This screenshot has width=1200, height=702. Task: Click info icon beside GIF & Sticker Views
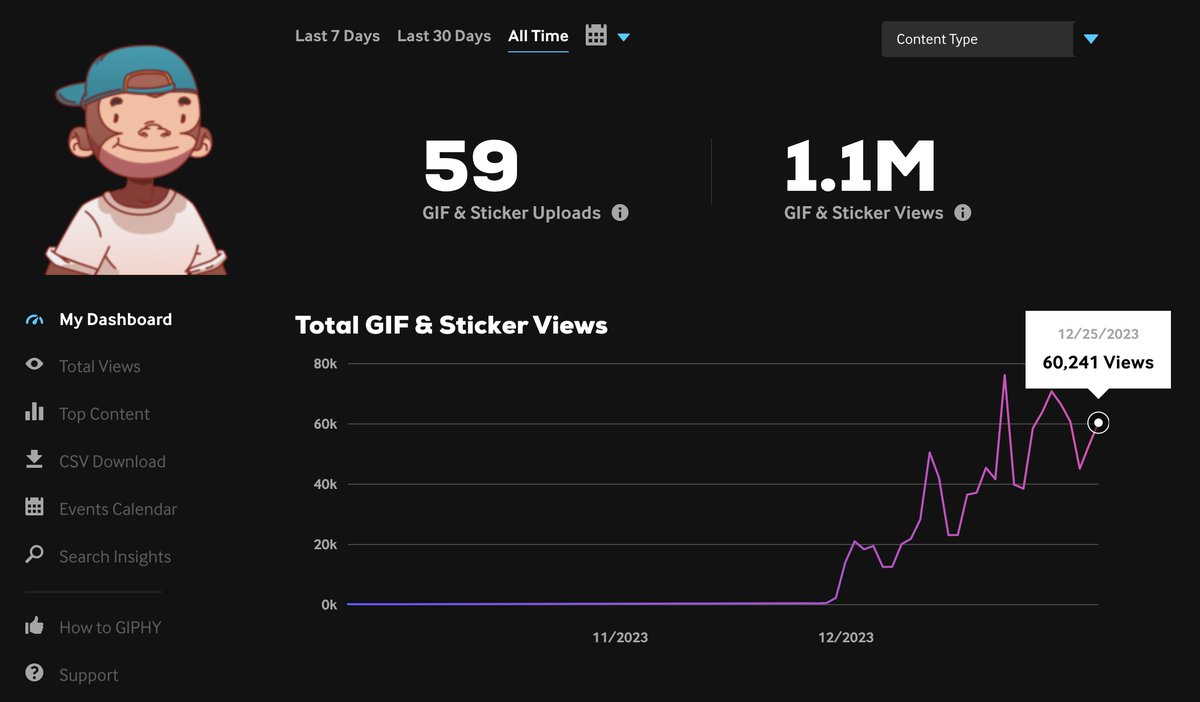coord(962,212)
